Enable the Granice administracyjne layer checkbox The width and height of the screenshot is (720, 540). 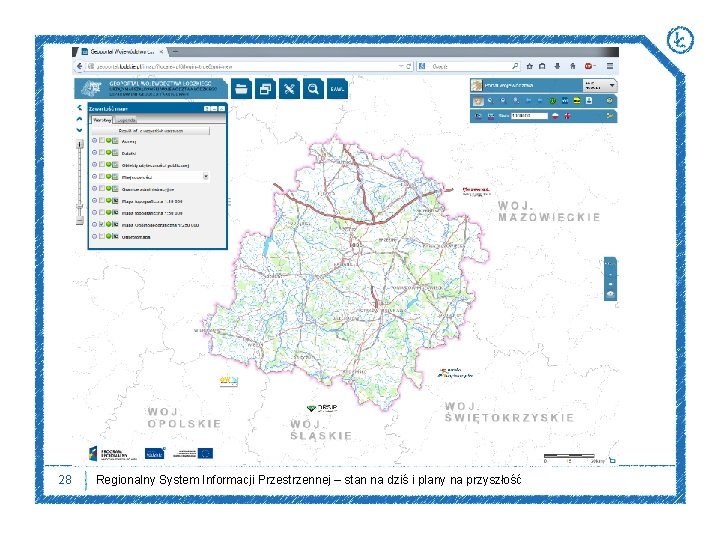(101, 188)
